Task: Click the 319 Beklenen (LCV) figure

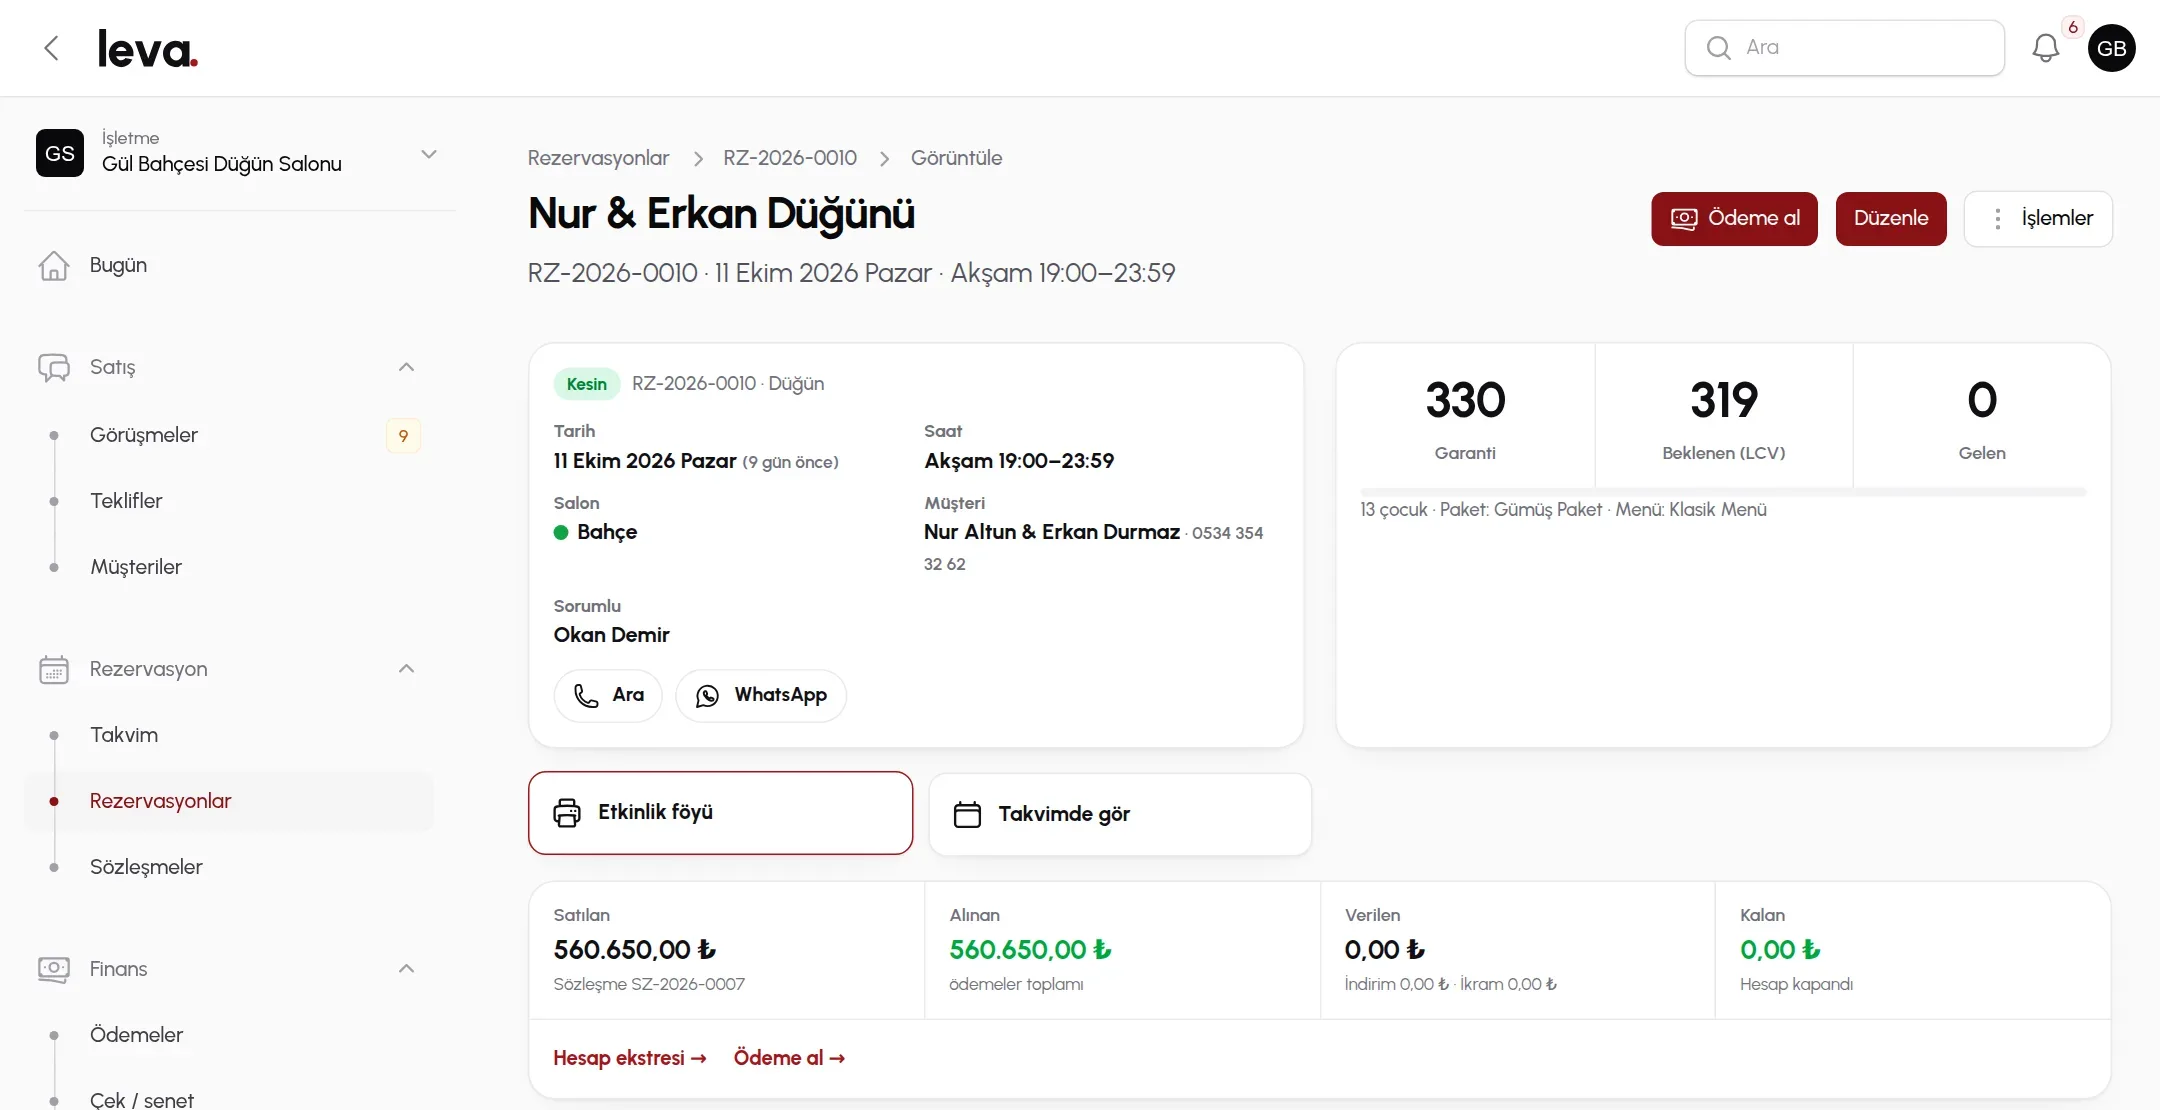Action: coord(1724,400)
